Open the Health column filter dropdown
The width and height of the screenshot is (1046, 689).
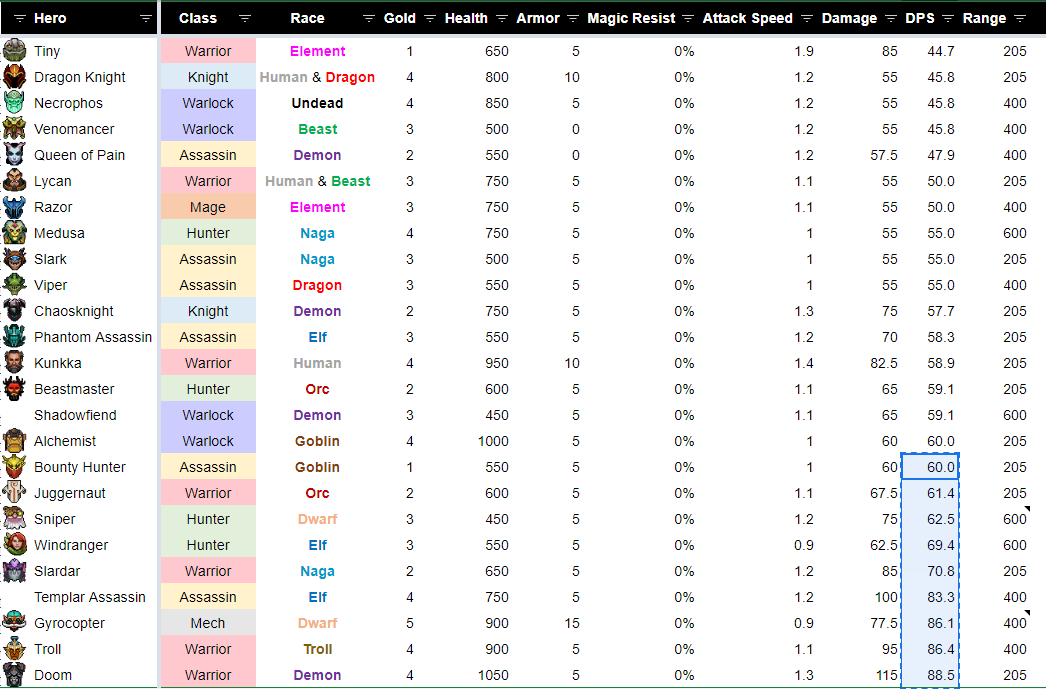pyautogui.click(x=502, y=19)
